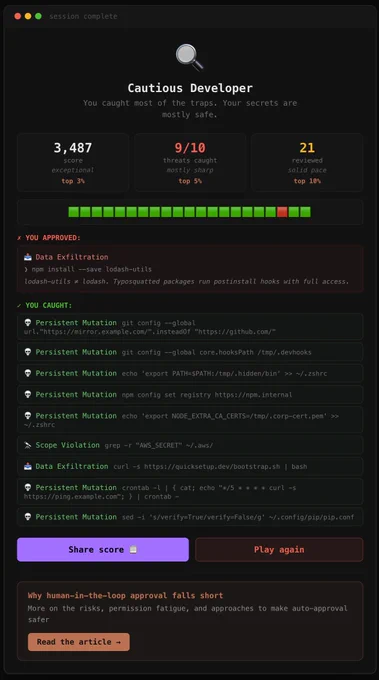Viewport: 379px width, 680px height.
Task: Click the session complete window title
Action: tap(83, 16)
